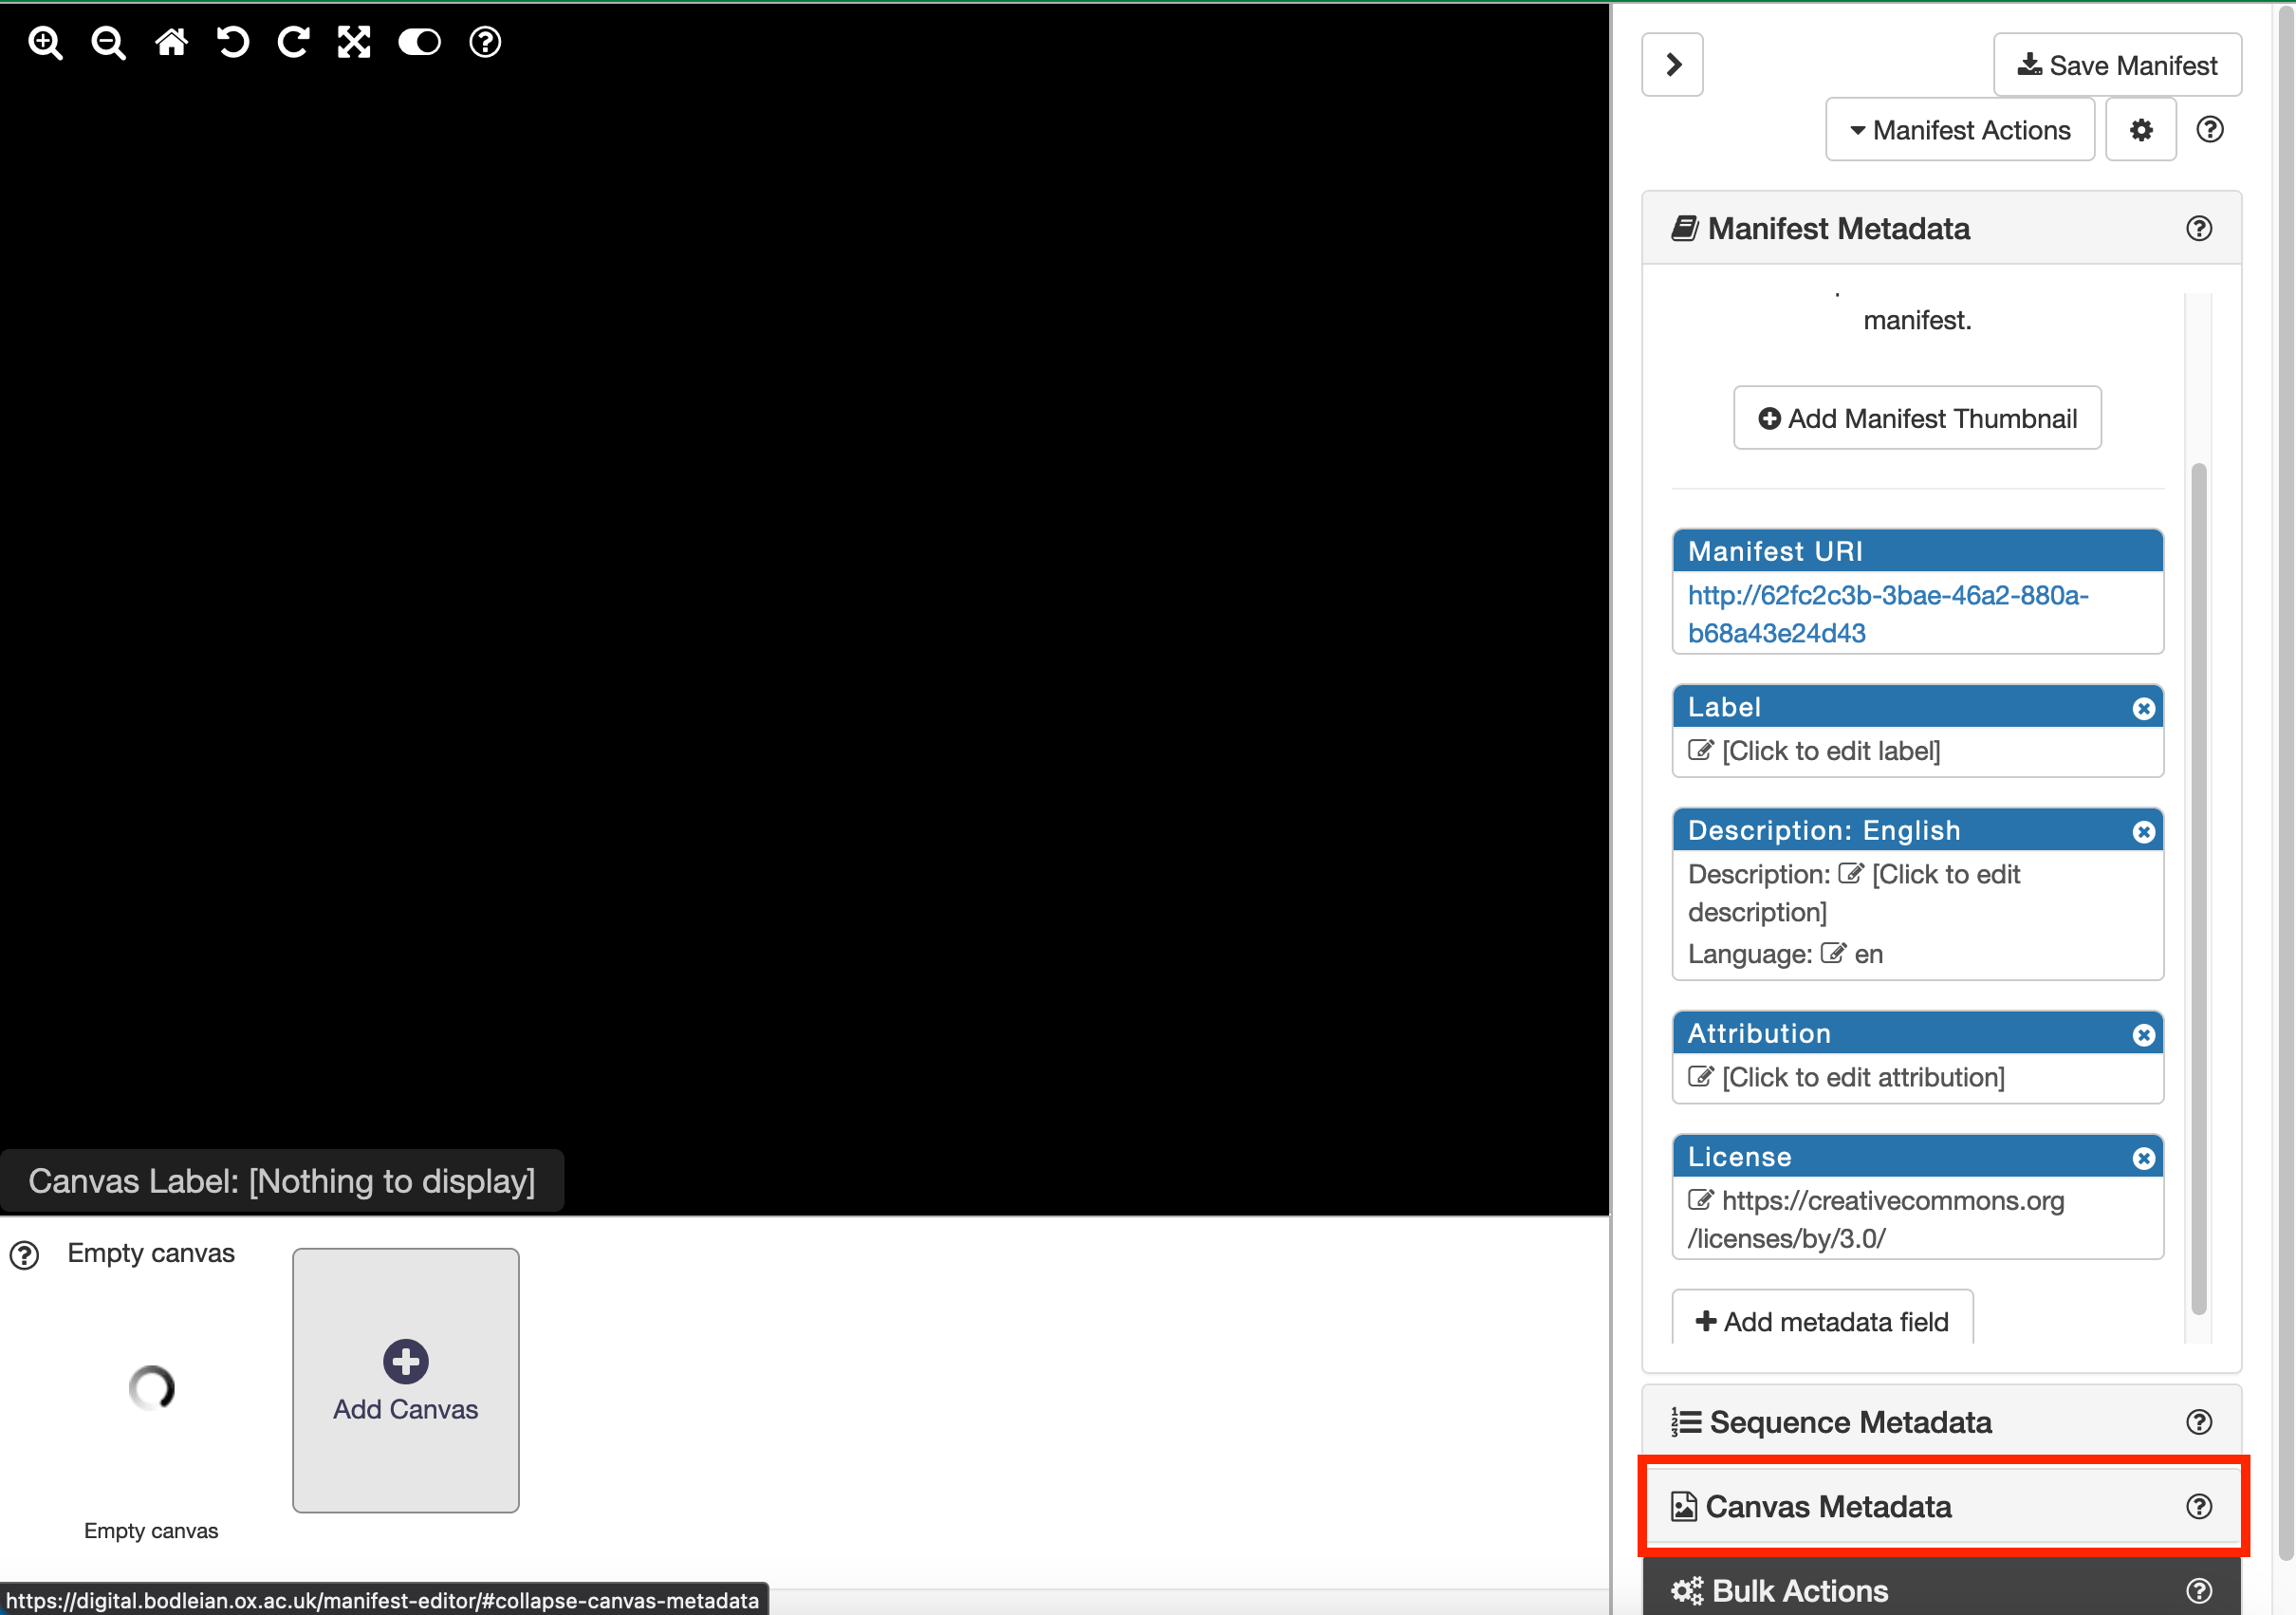Expand the Sequence Metadata panel
The width and height of the screenshot is (2296, 1615).
click(1941, 1422)
